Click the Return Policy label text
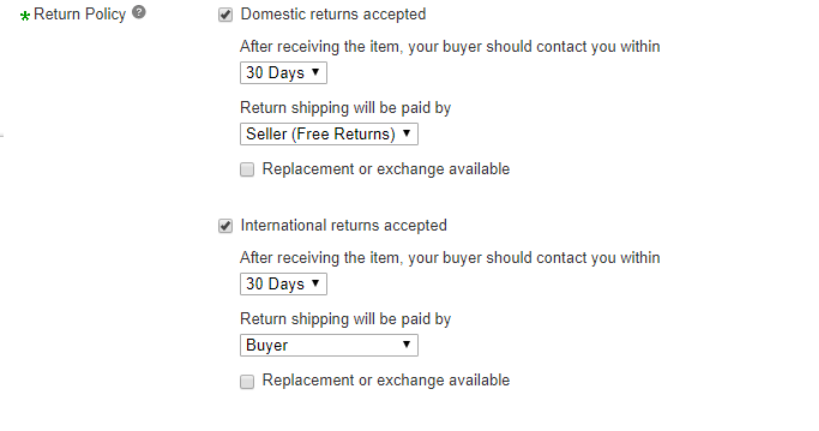Viewport: 819px width, 431px height. point(79,15)
